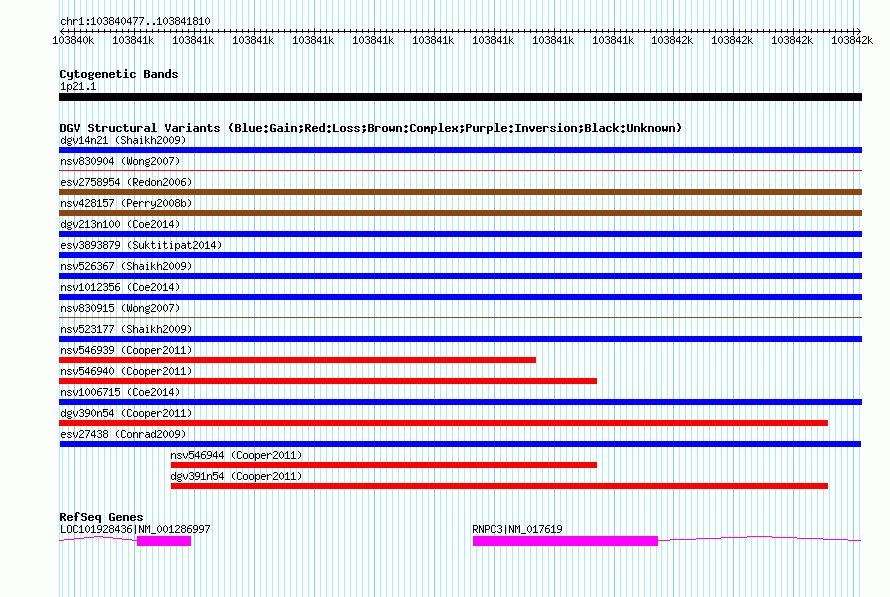Click the blue nsv1012356 variant bar

[460, 297]
